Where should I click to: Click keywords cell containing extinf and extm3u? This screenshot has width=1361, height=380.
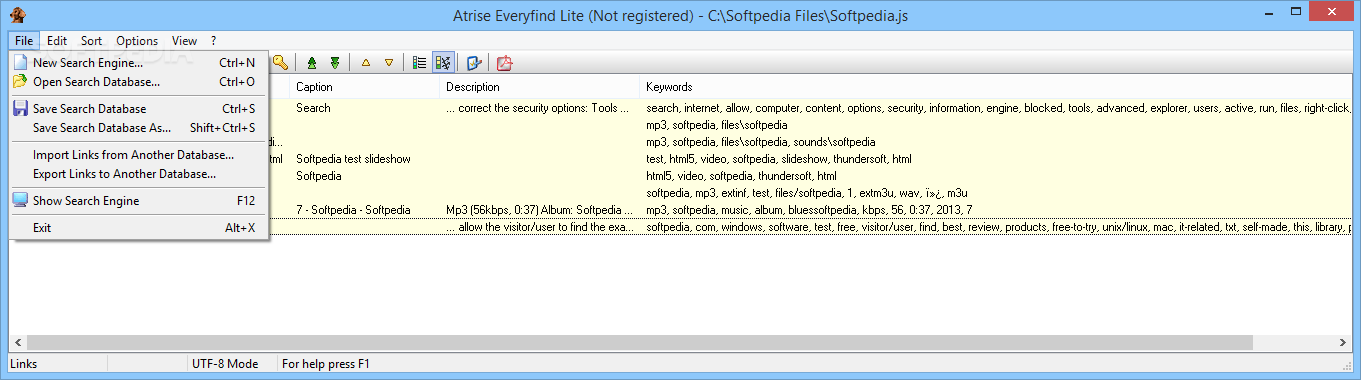pyautogui.click(x=807, y=193)
